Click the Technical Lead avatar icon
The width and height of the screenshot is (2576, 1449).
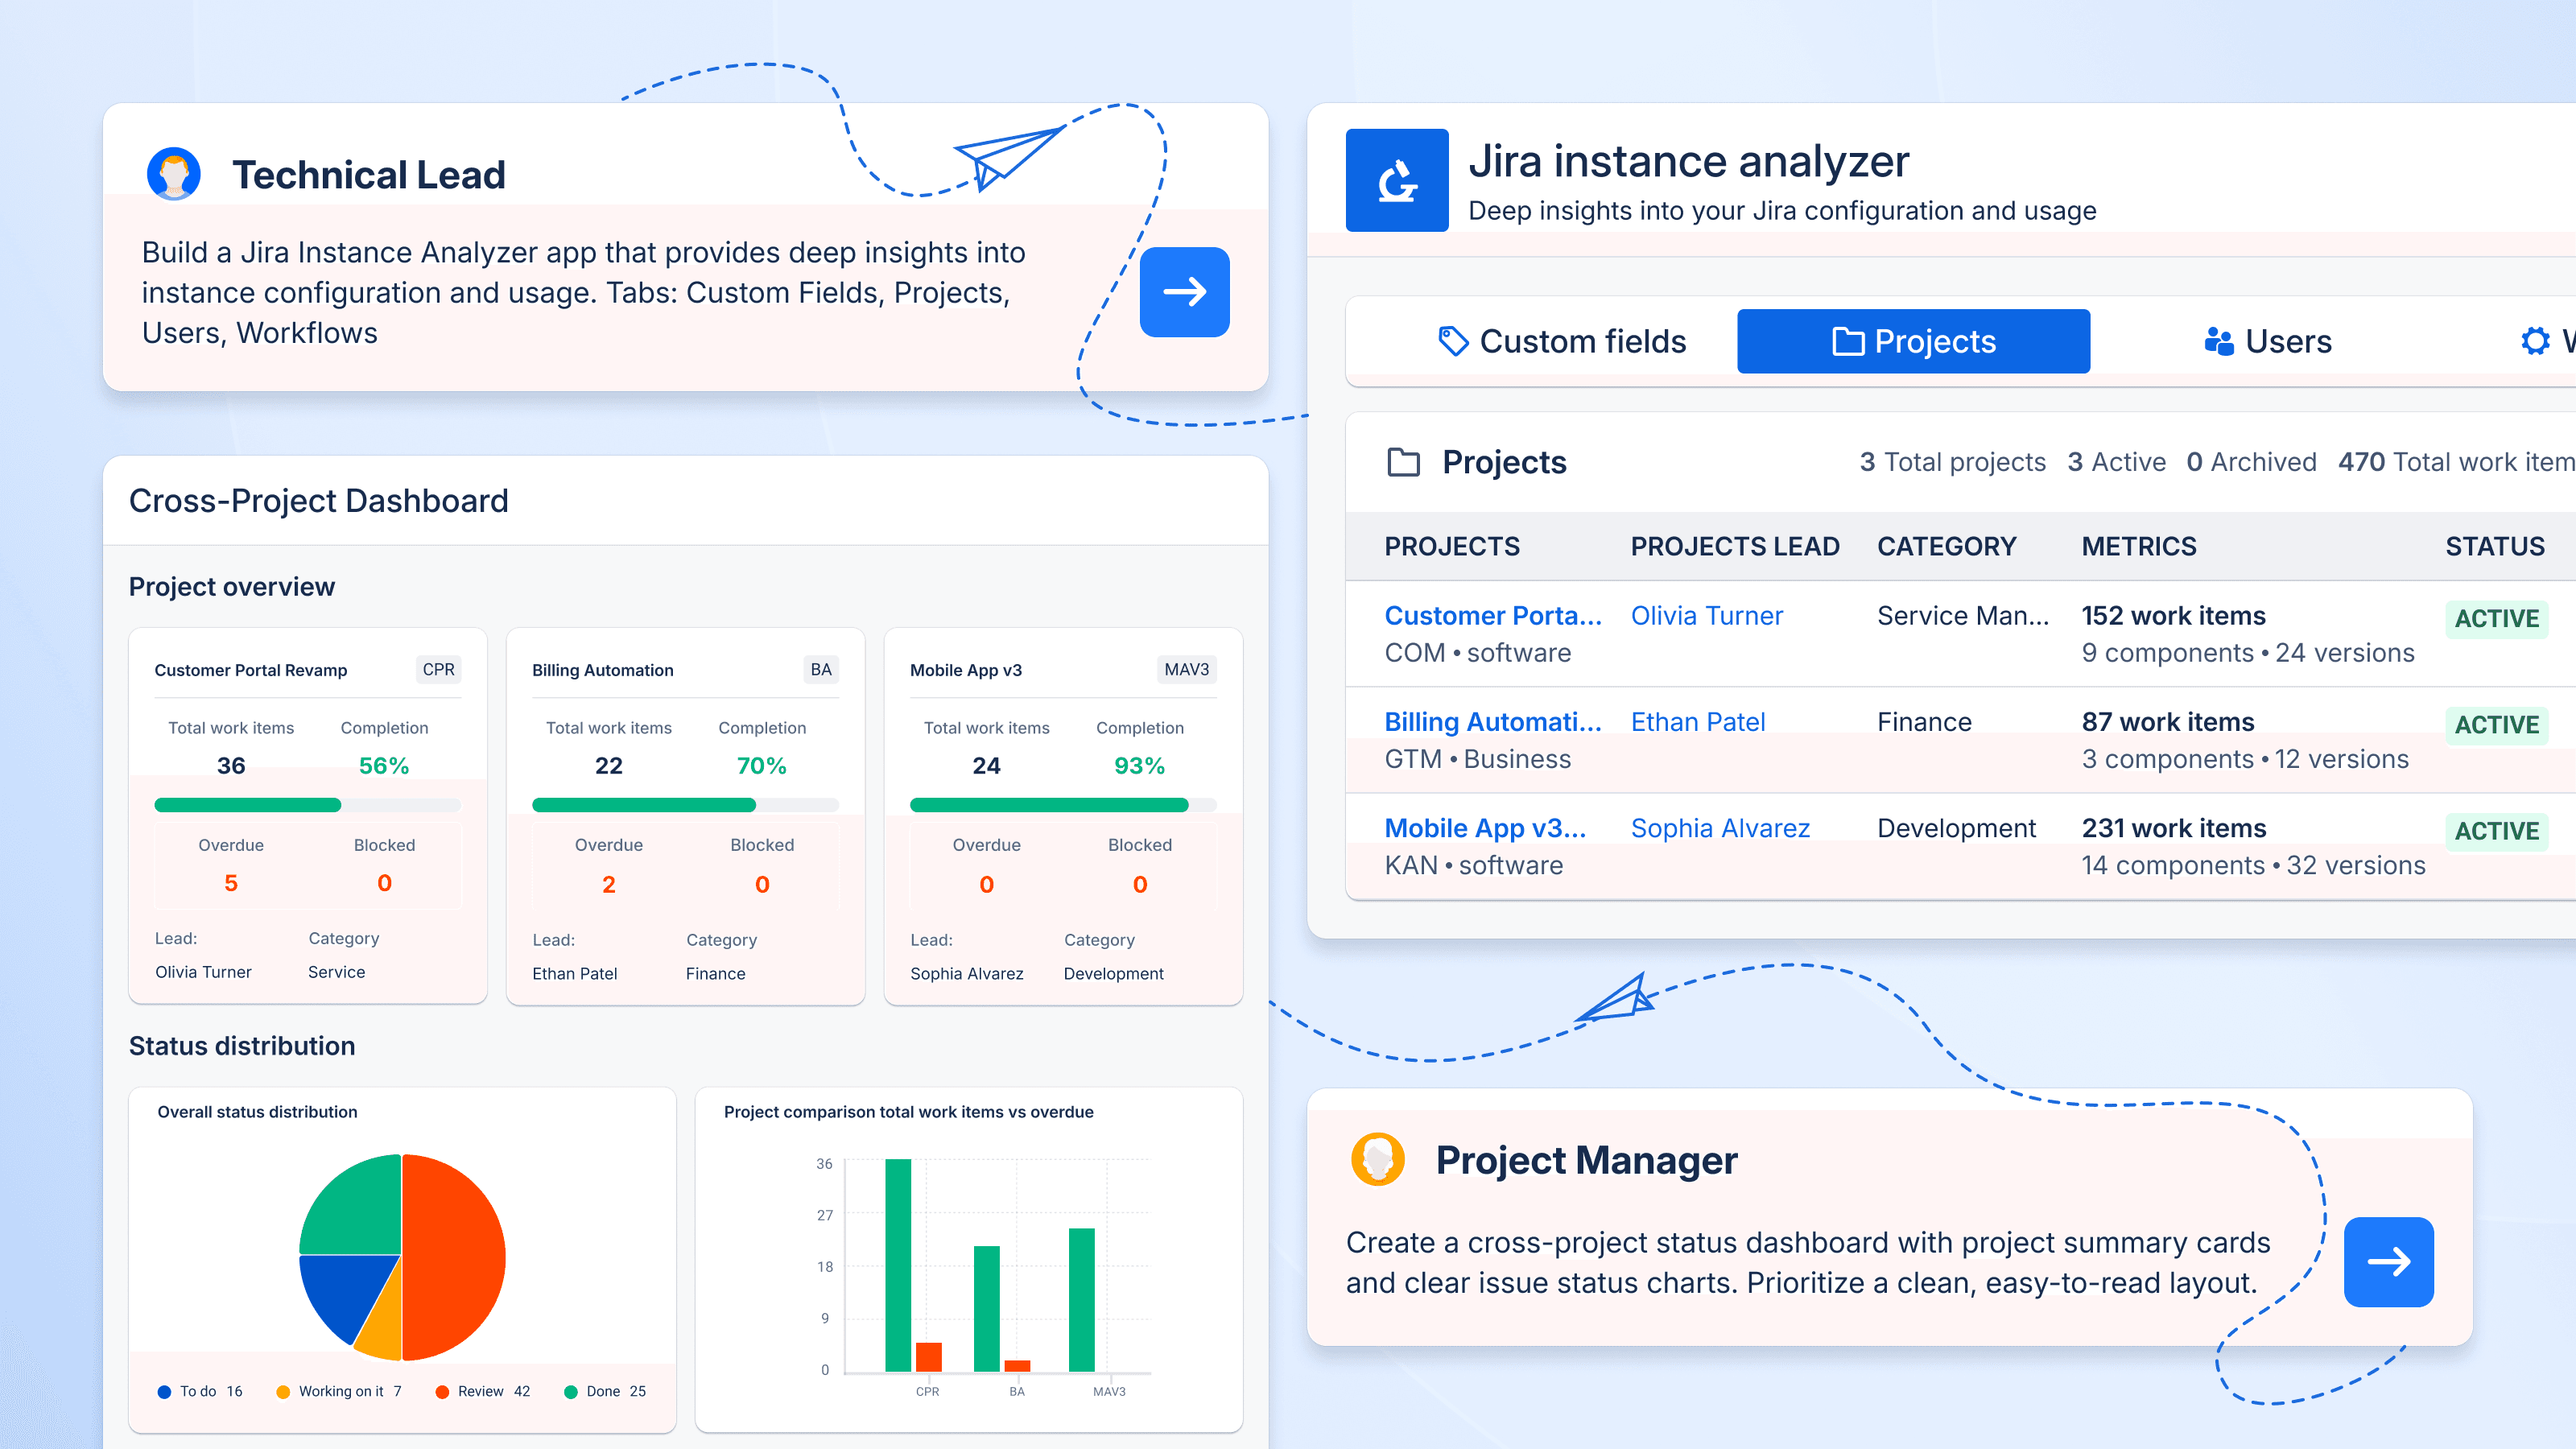pyautogui.click(x=175, y=173)
